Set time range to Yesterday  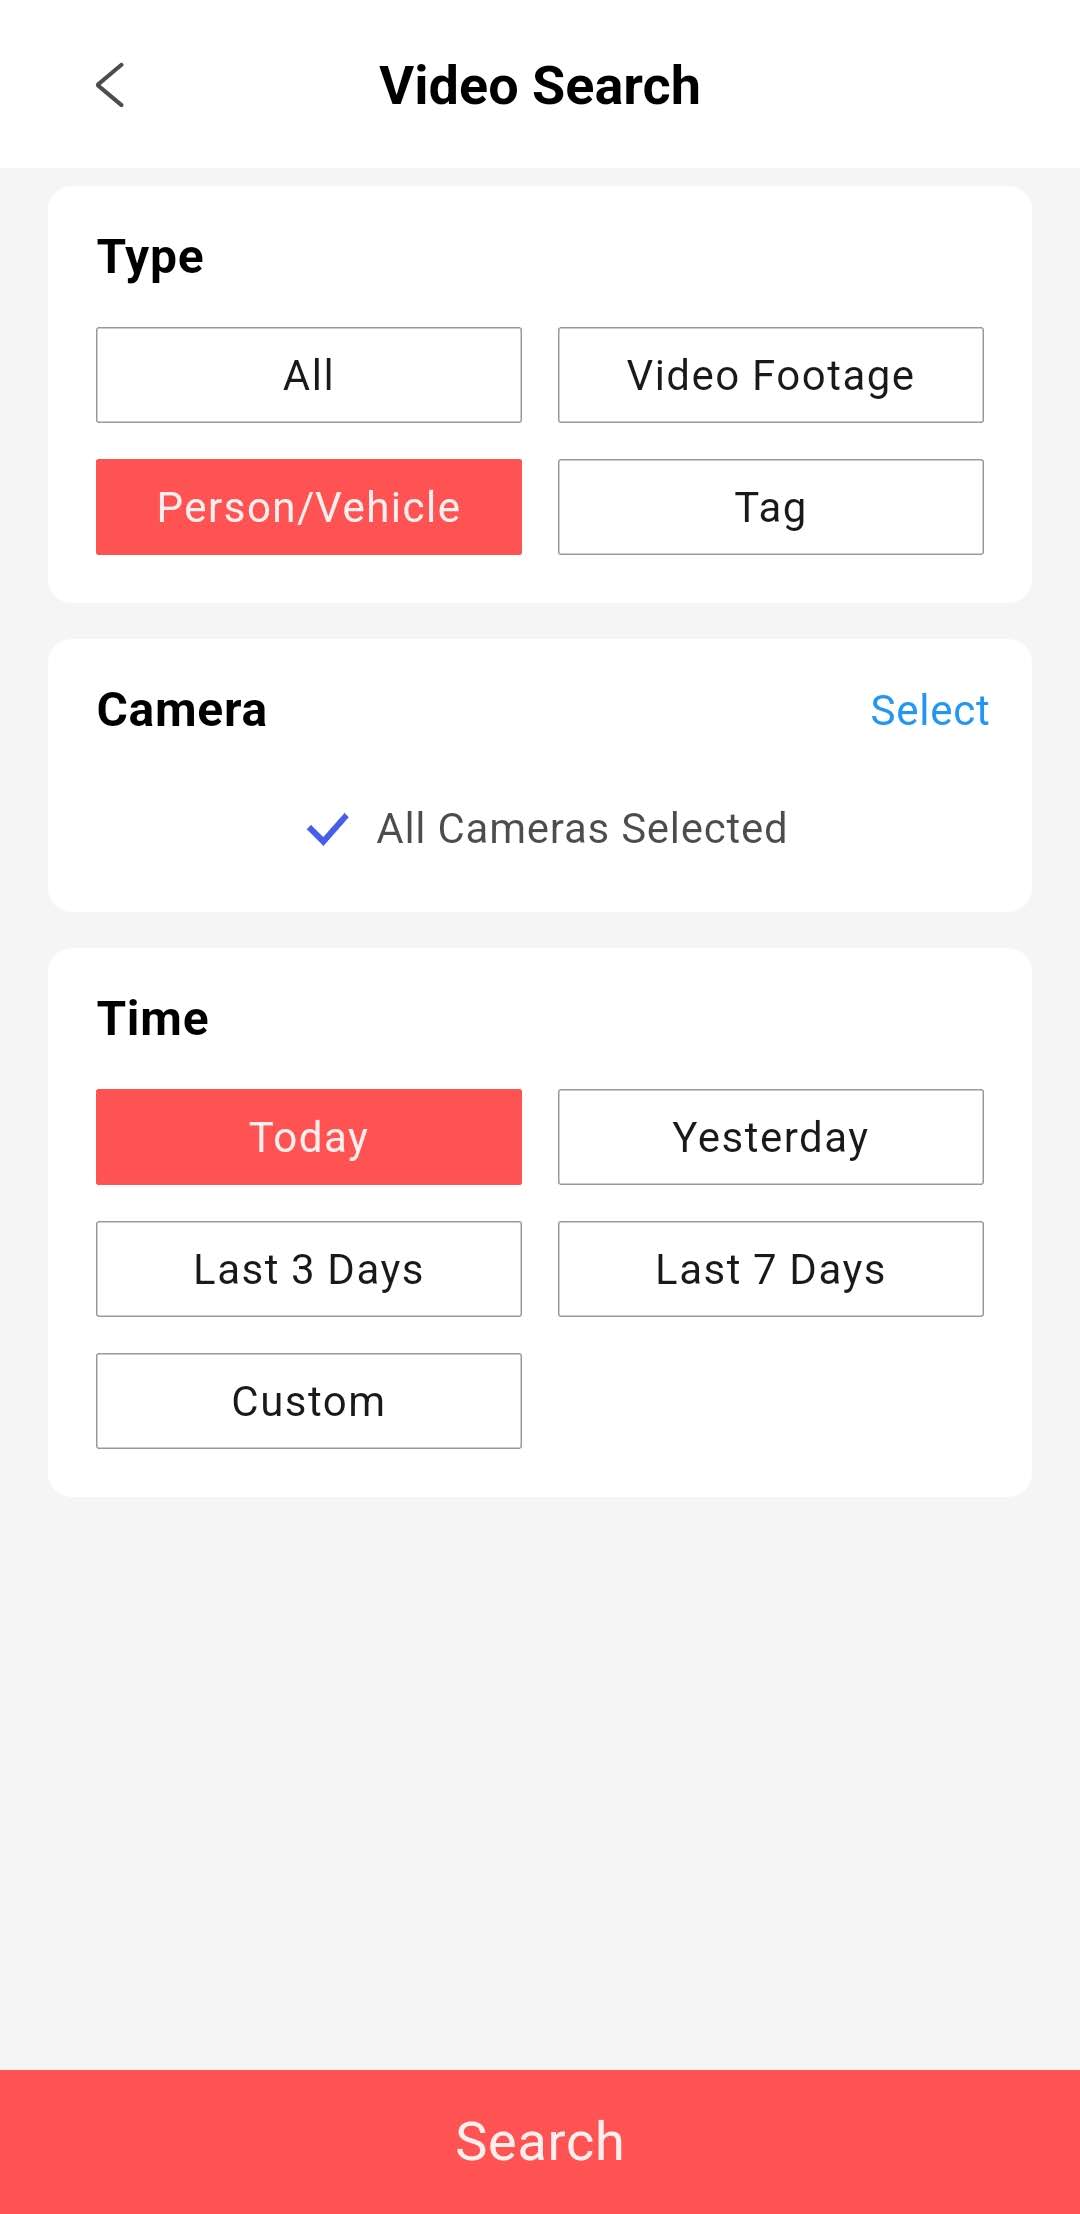tap(771, 1137)
